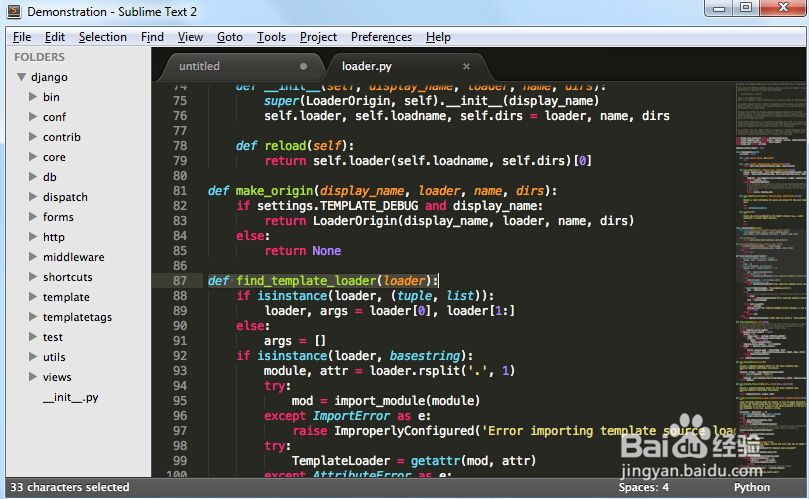Open the Find menu
809x499 pixels.
coord(152,37)
